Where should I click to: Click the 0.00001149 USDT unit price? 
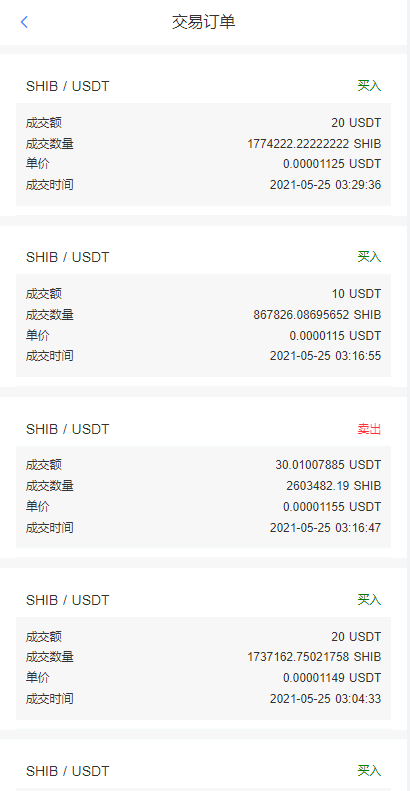(332, 677)
